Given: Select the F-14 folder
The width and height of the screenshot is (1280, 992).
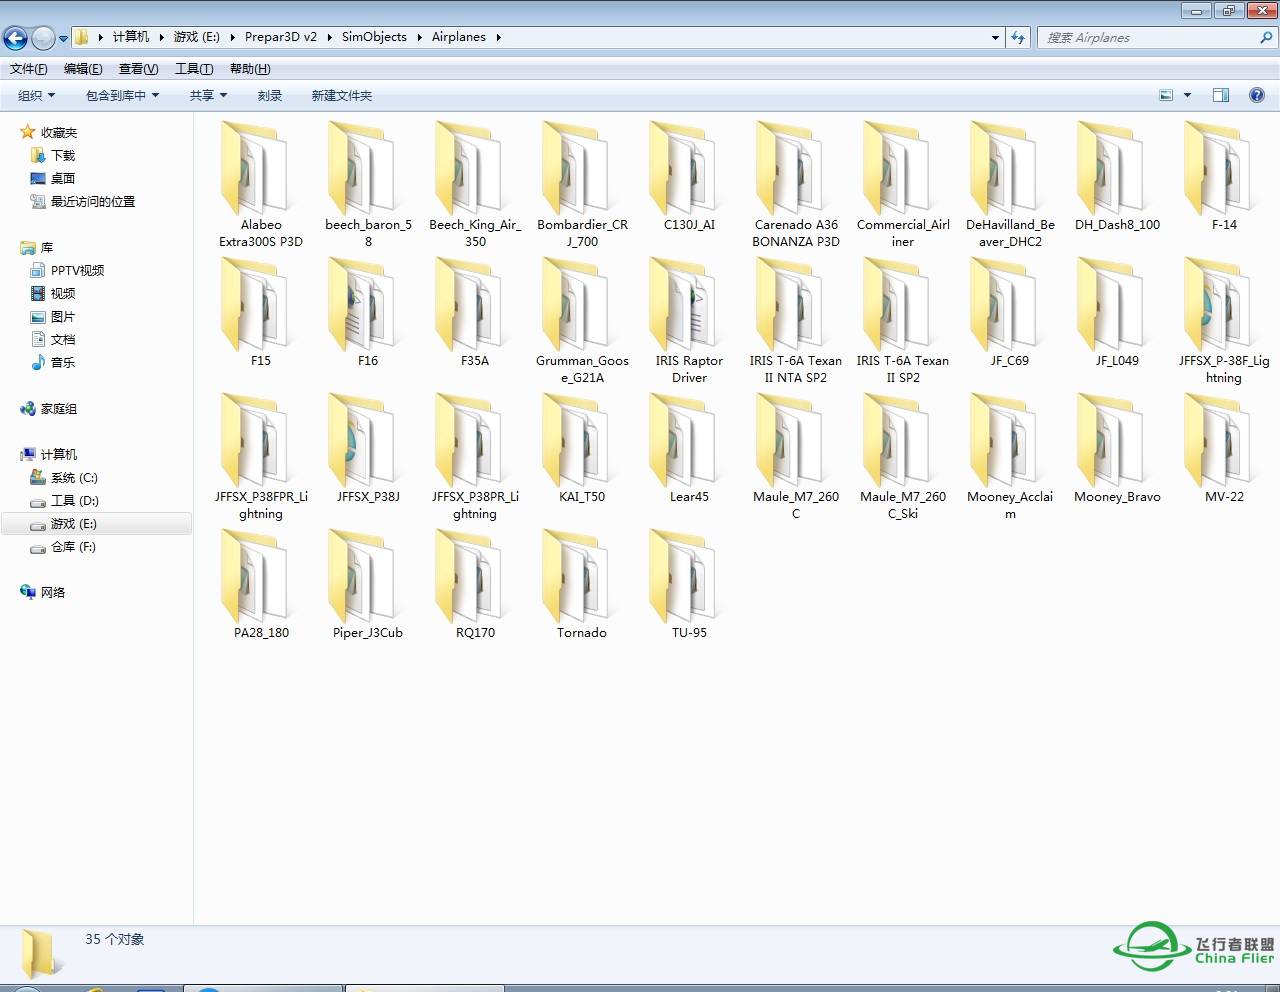Looking at the screenshot, I should (x=1224, y=176).
